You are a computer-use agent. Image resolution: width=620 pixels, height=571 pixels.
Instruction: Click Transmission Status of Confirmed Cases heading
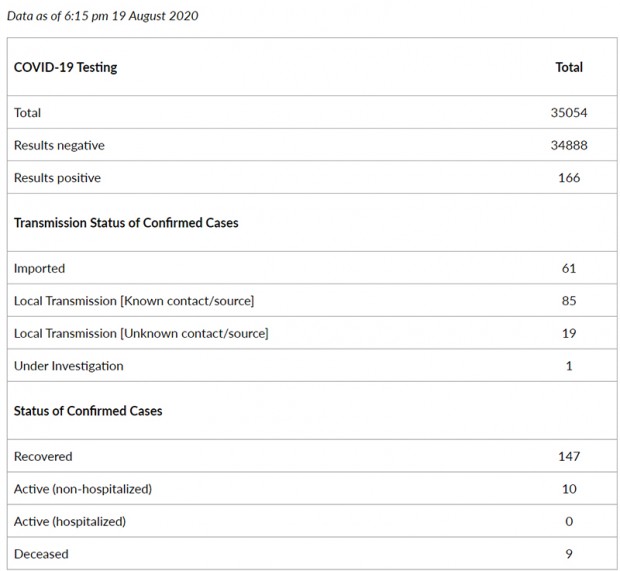click(126, 223)
